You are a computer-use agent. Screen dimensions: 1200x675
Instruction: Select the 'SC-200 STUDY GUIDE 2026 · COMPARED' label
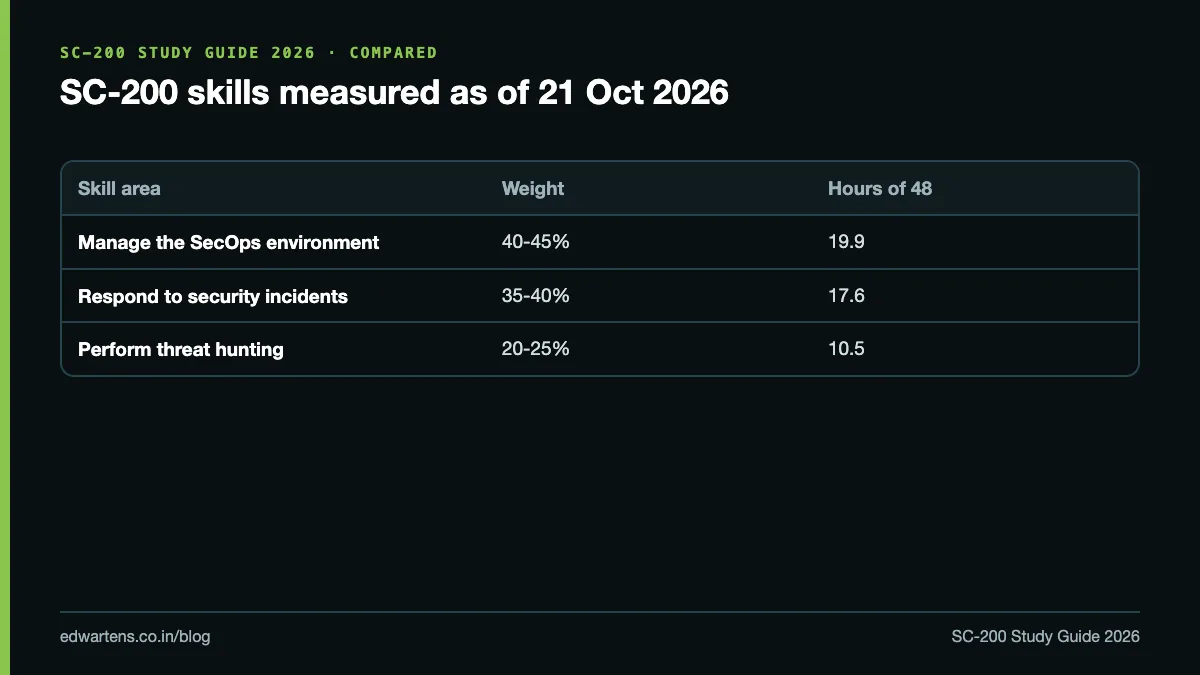pos(248,52)
